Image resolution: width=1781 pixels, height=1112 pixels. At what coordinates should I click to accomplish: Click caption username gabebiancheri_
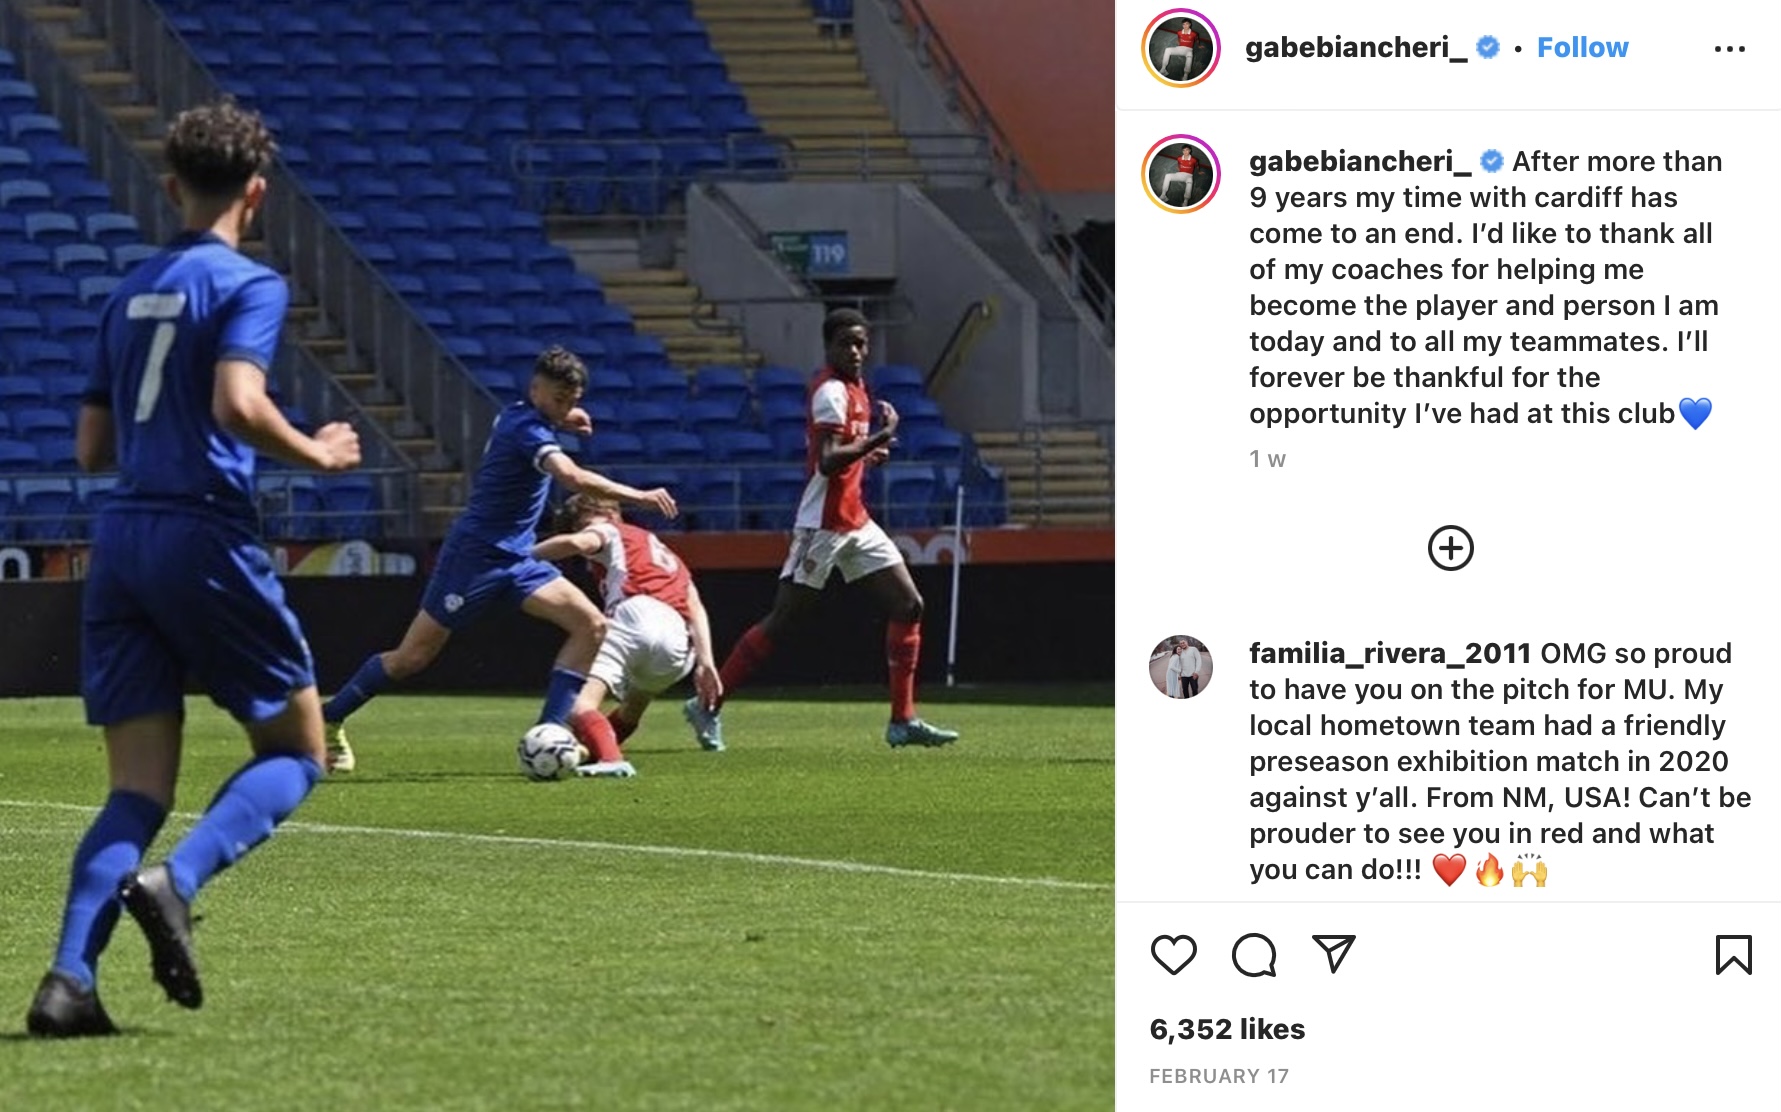point(1360,161)
